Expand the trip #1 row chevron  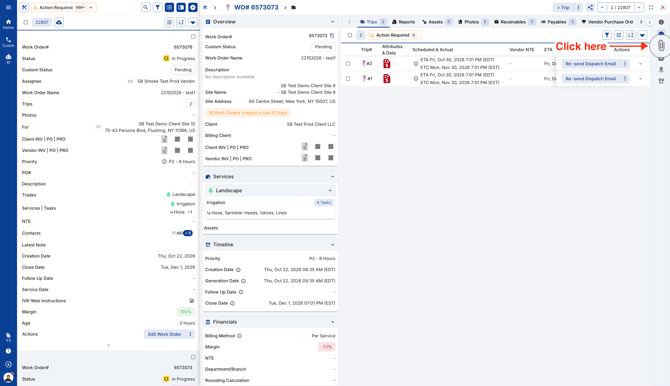point(640,79)
